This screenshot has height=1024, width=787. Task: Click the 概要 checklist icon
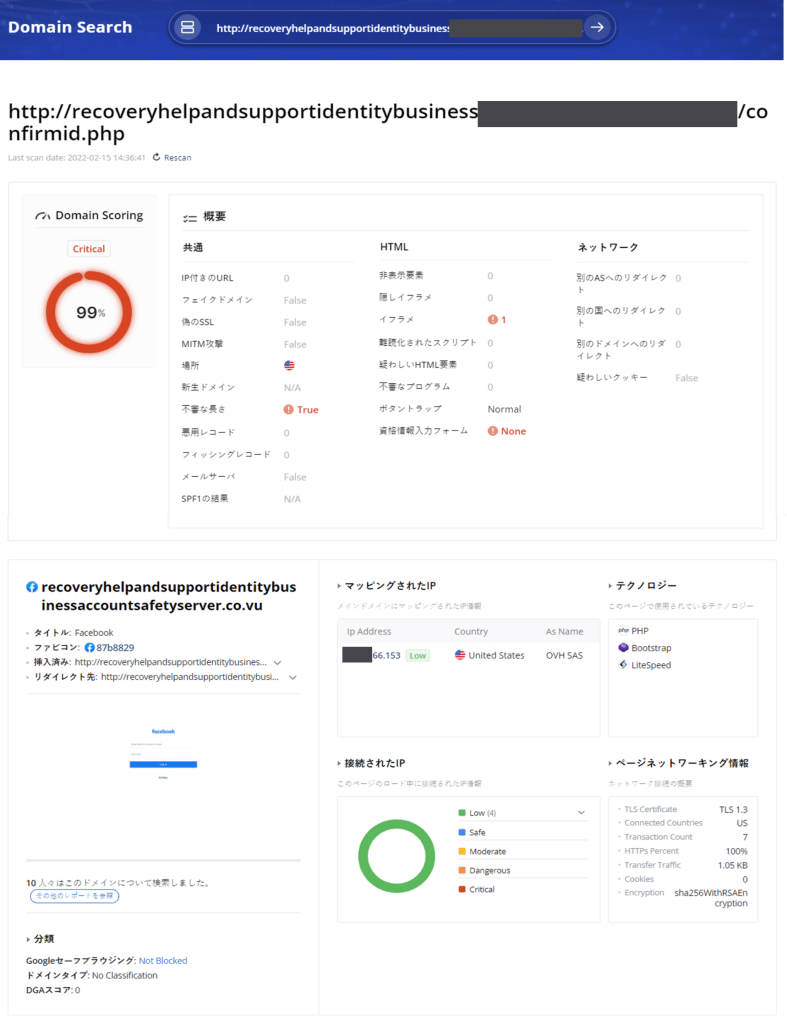click(x=190, y=217)
